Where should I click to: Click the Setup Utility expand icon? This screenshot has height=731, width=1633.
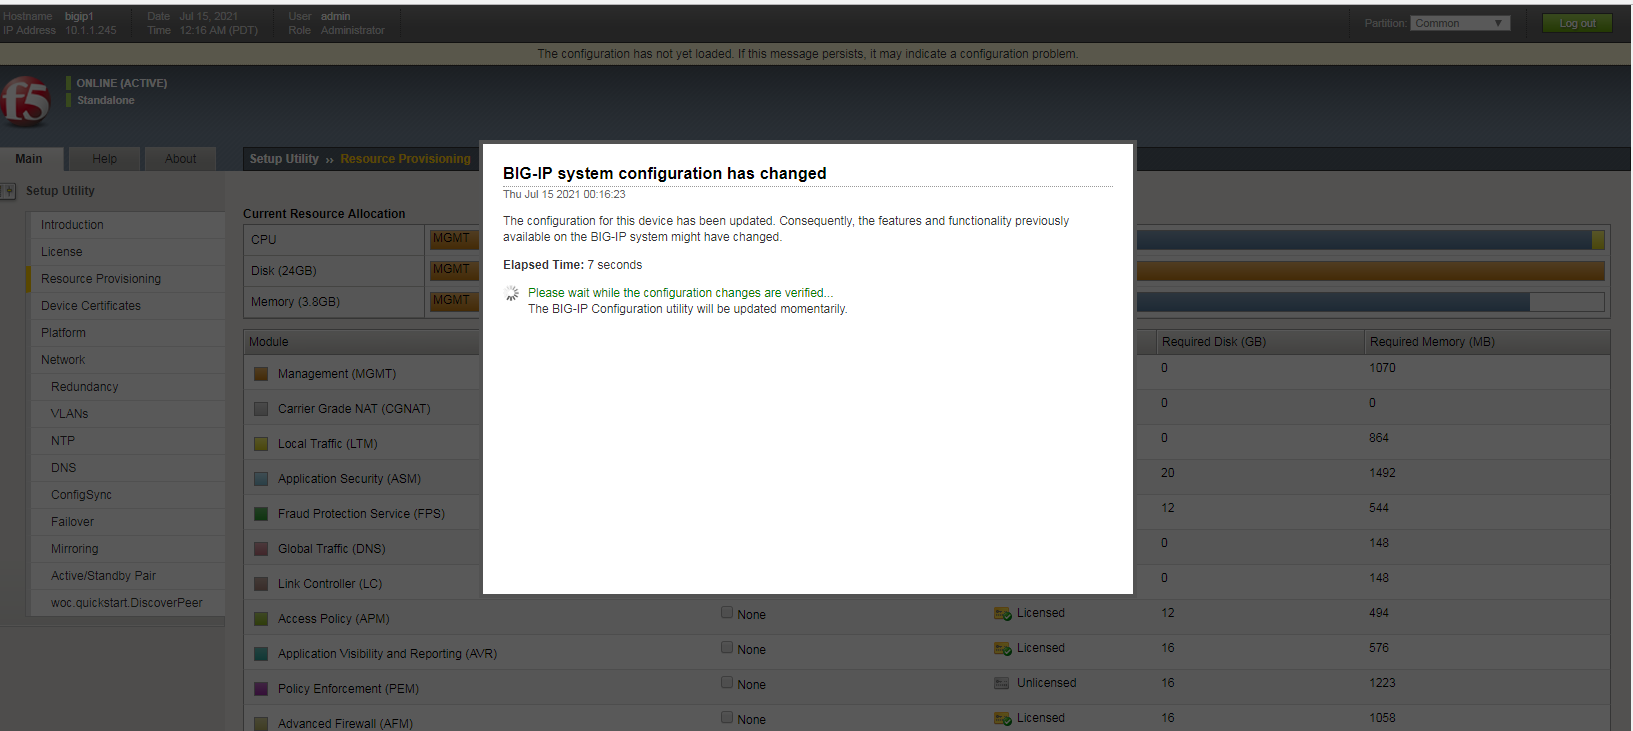pos(9,191)
